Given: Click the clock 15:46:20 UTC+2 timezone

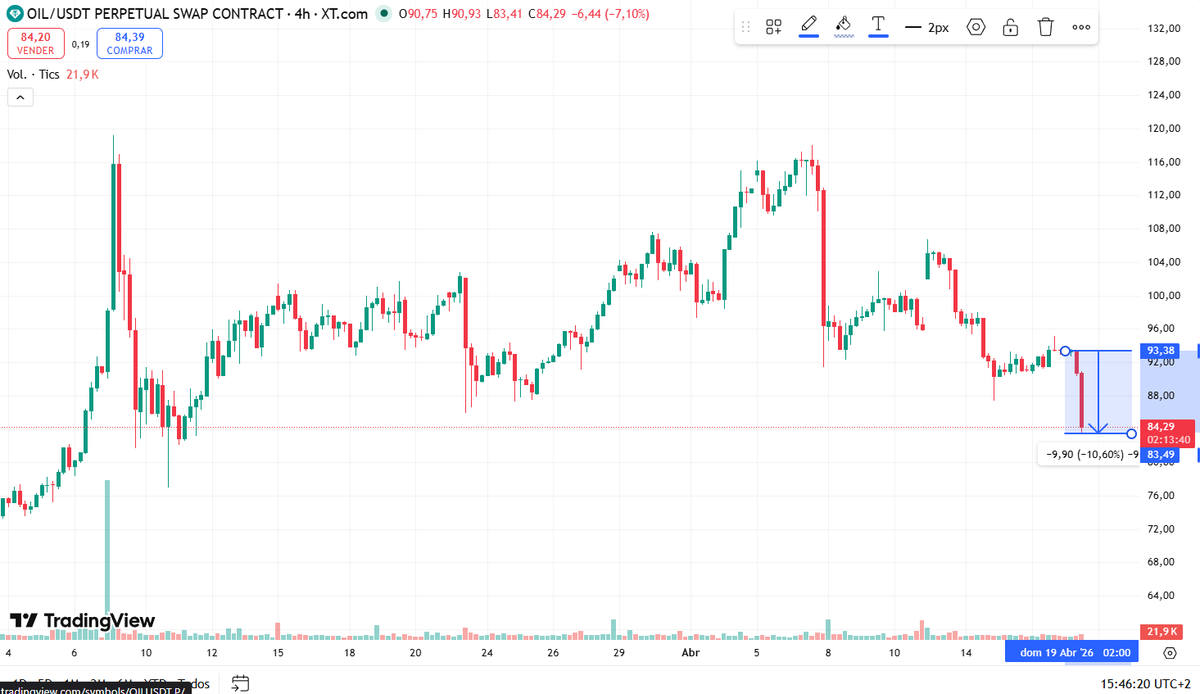Looking at the screenshot, I should coord(1143,683).
